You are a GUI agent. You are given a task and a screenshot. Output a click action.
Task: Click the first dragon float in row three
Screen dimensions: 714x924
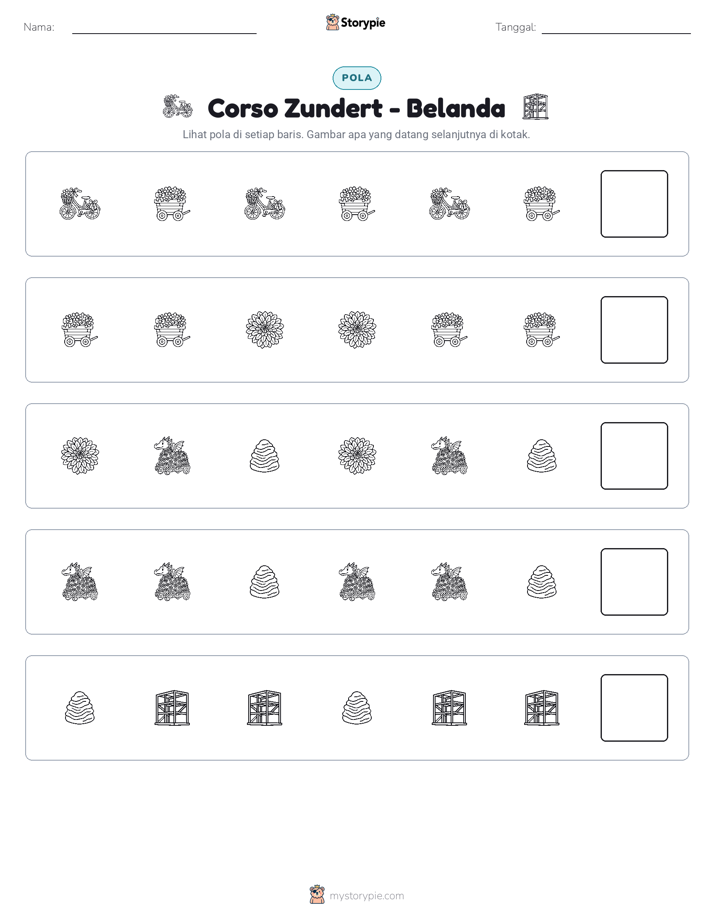tap(172, 456)
